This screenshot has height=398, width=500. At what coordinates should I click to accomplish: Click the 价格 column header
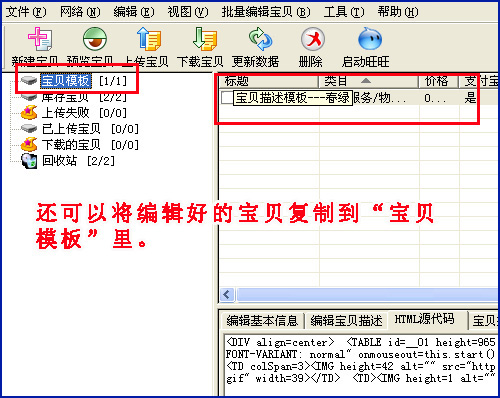438,81
